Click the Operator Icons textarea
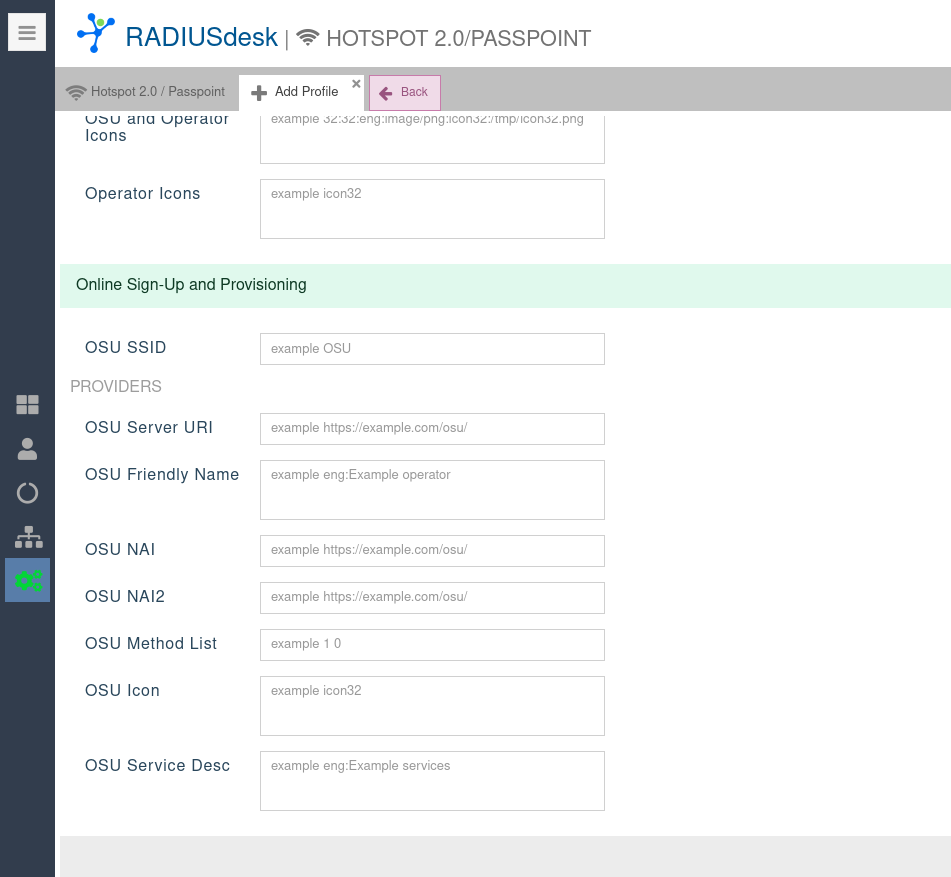Screen dimensions: 951x877 pyautogui.click(x=432, y=209)
